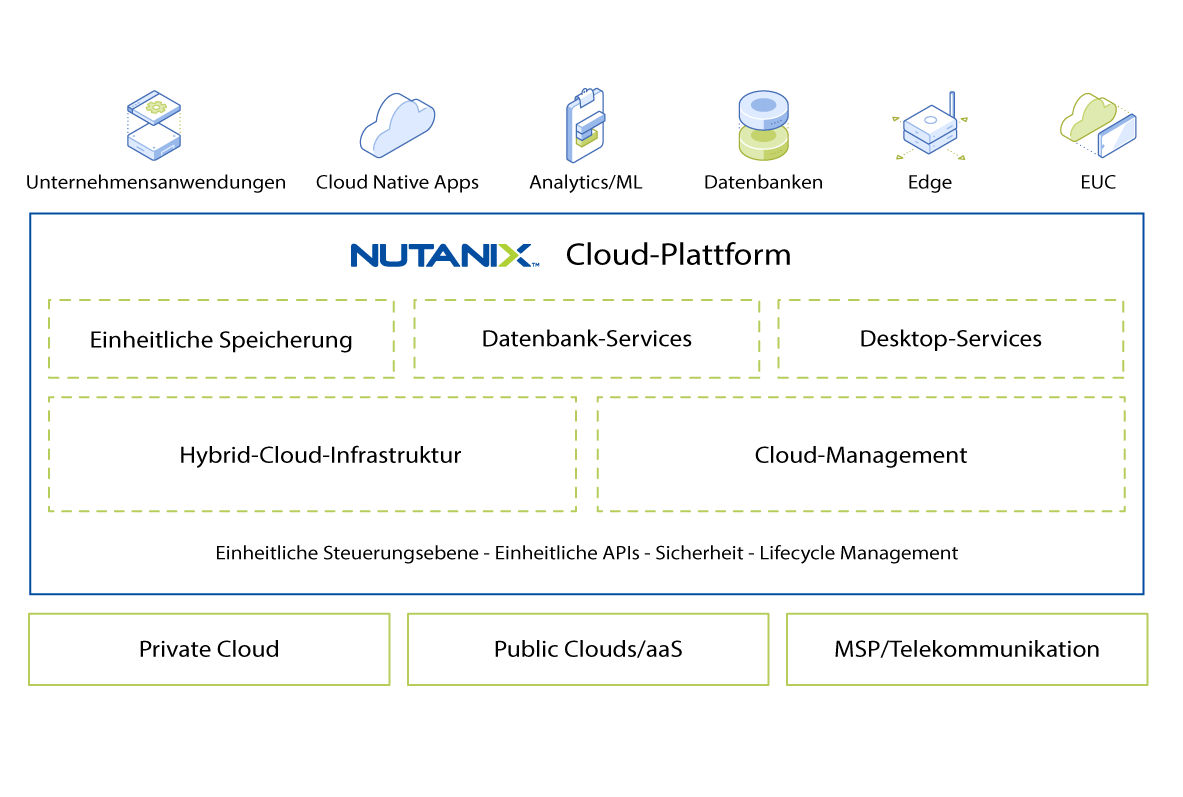Click the Datenbanken text label
Image resolution: width=1183 pixels, height=797 pixels.
[763, 182]
